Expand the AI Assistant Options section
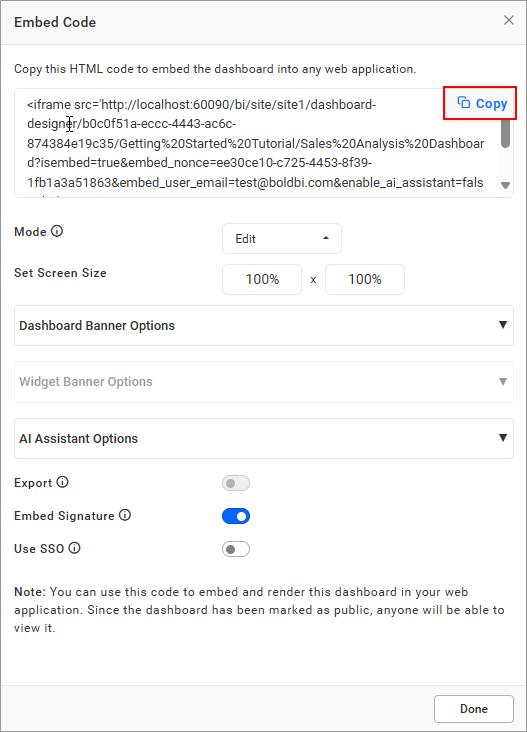Image resolution: width=527 pixels, height=732 pixels. click(x=264, y=438)
